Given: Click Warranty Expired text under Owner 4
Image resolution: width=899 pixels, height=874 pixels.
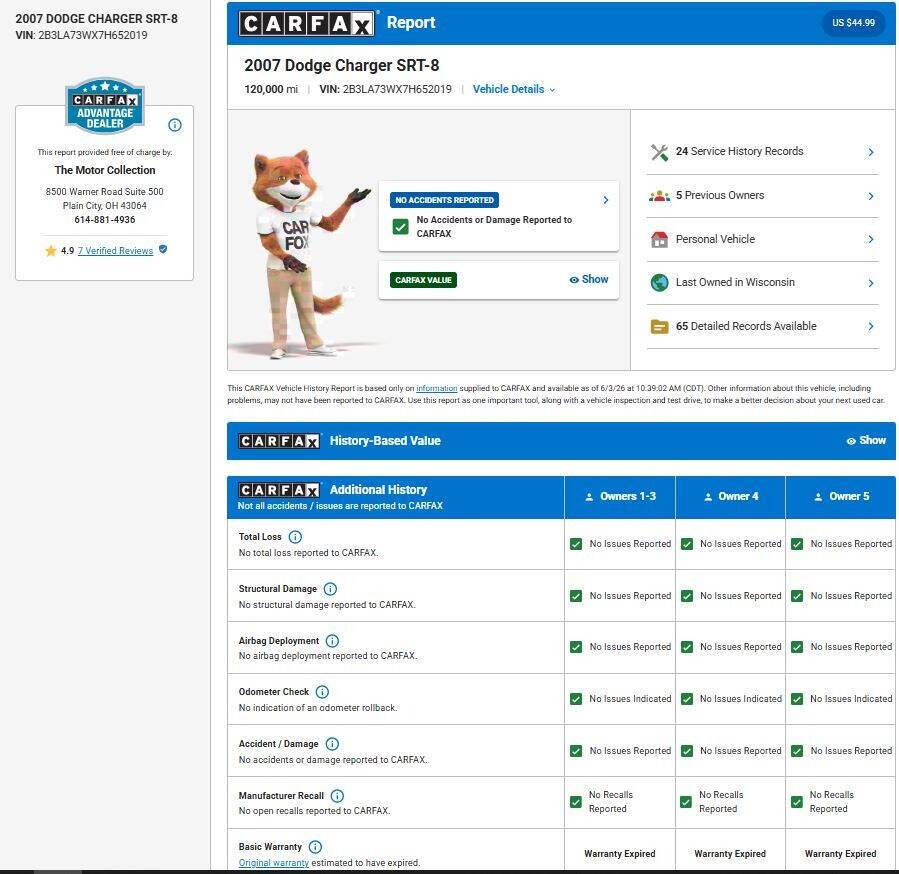Looking at the screenshot, I should point(730,854).
